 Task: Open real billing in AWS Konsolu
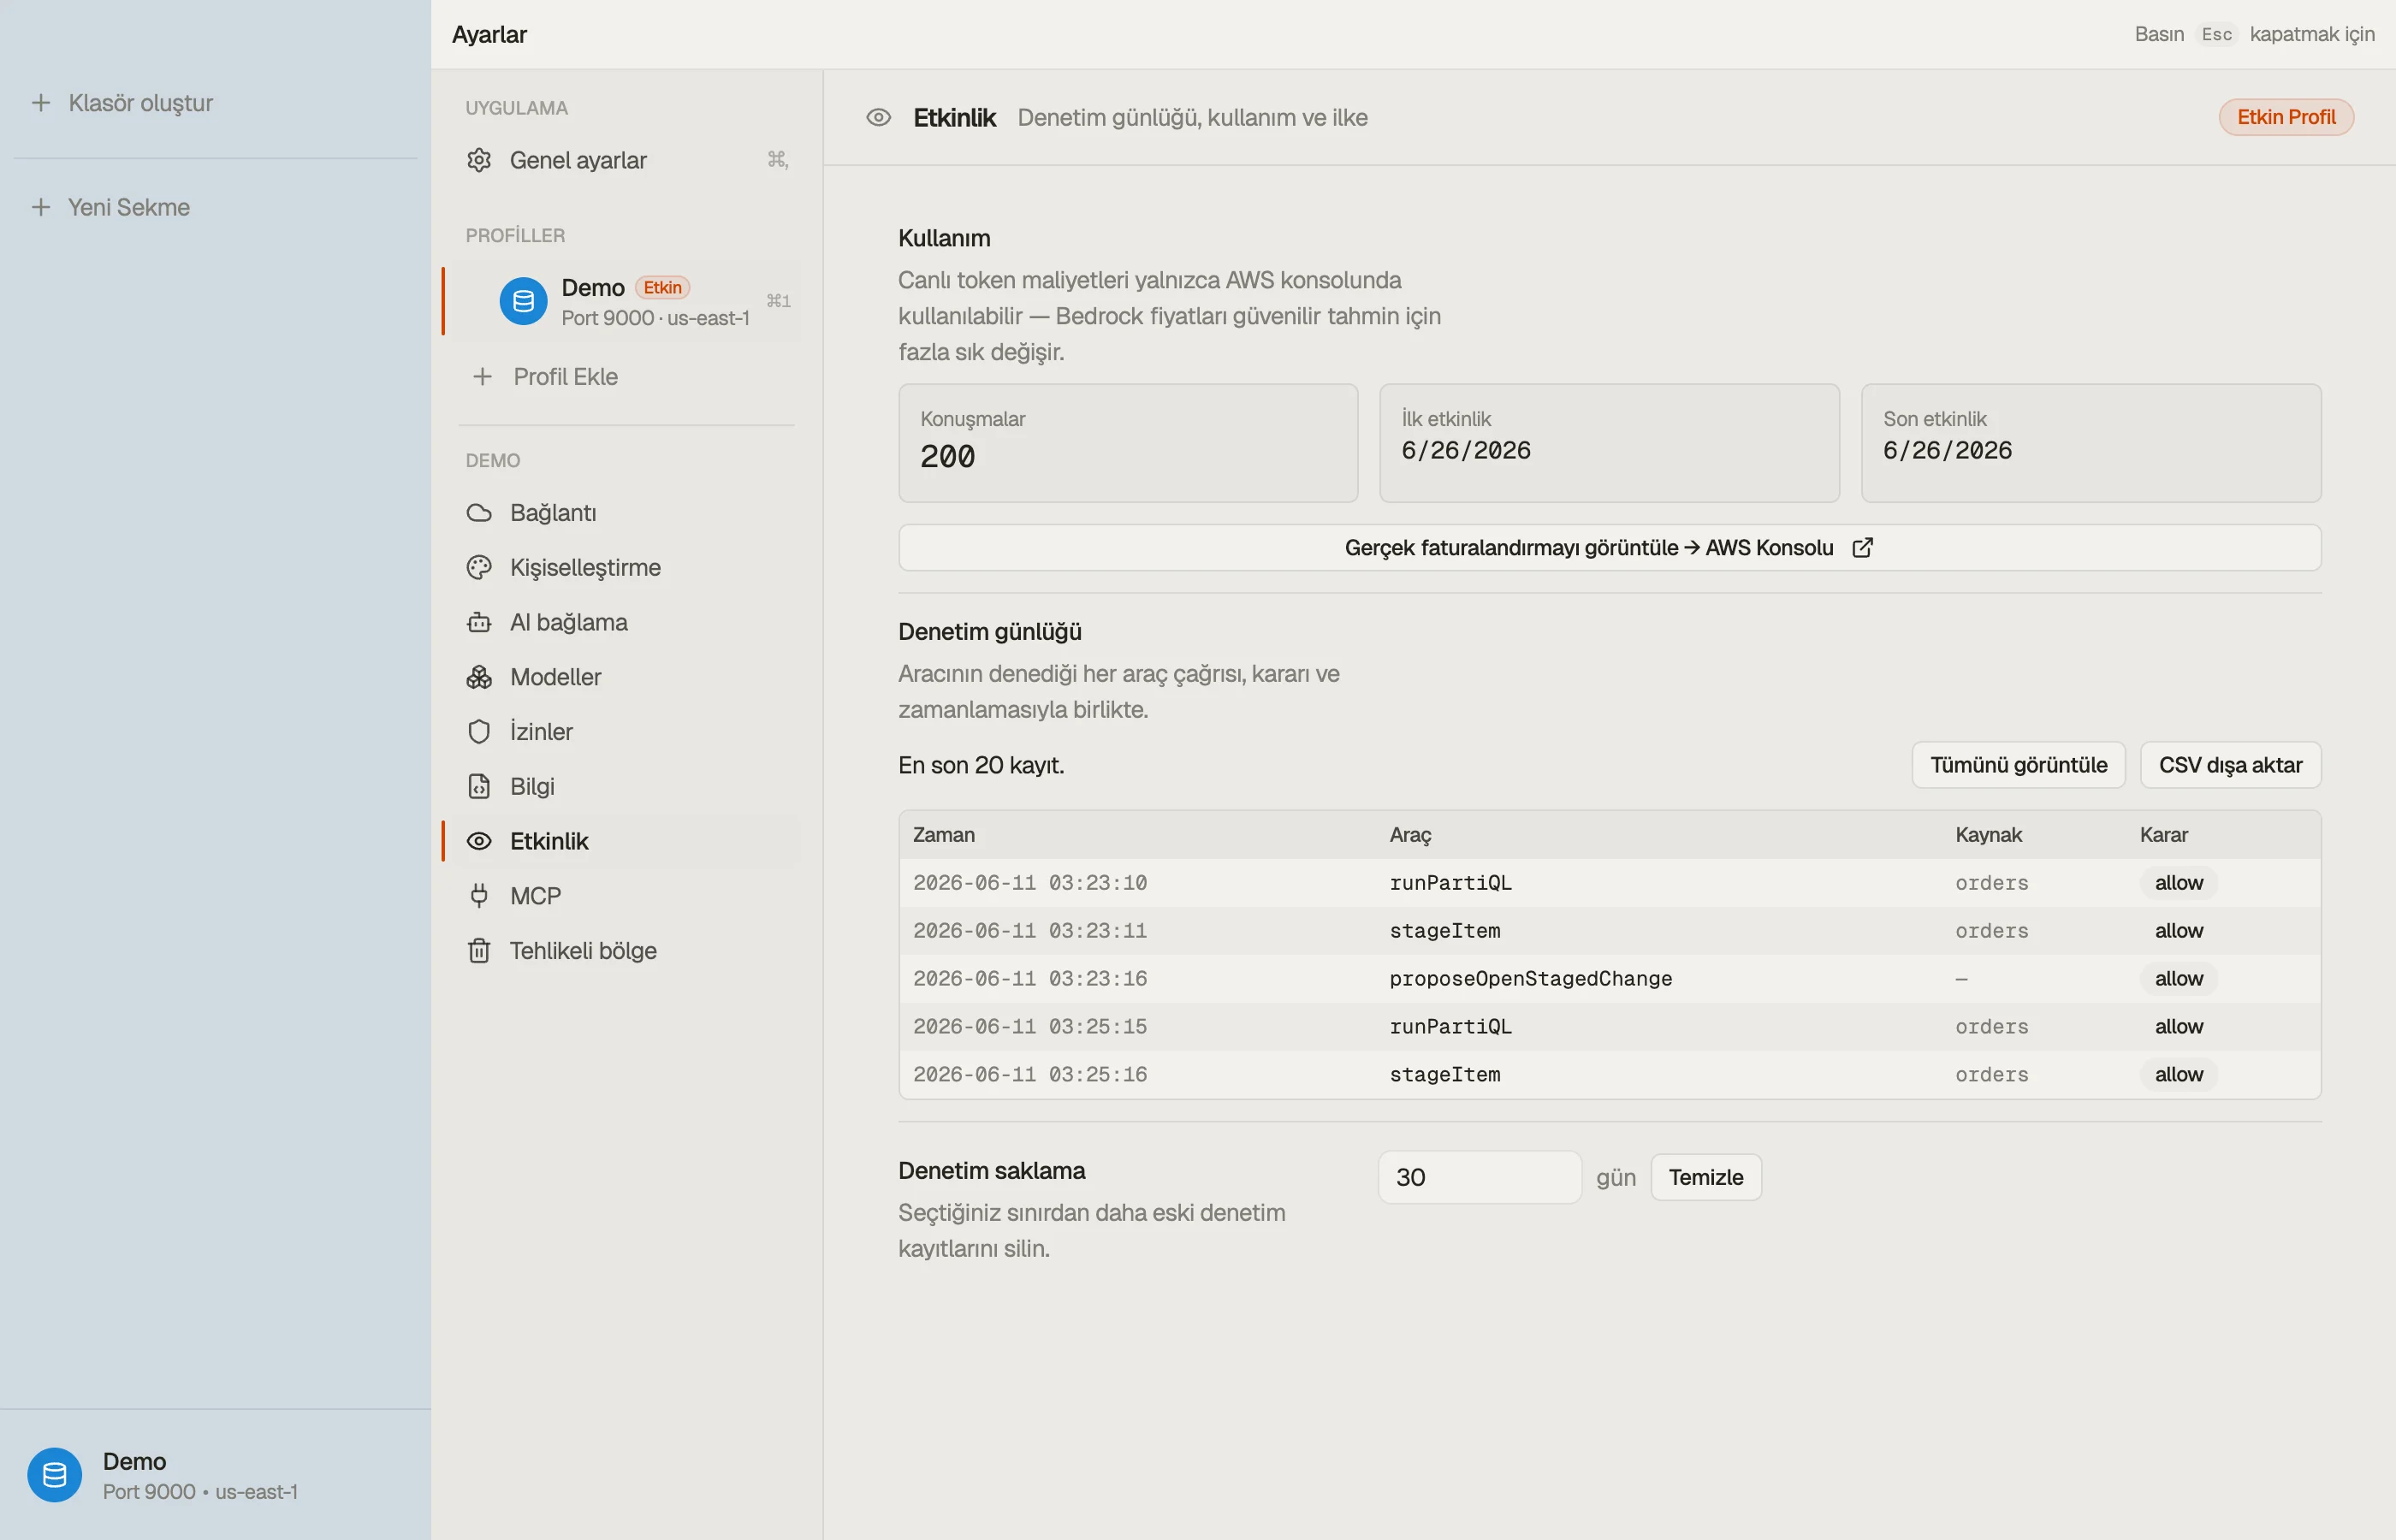[1609, 548]
